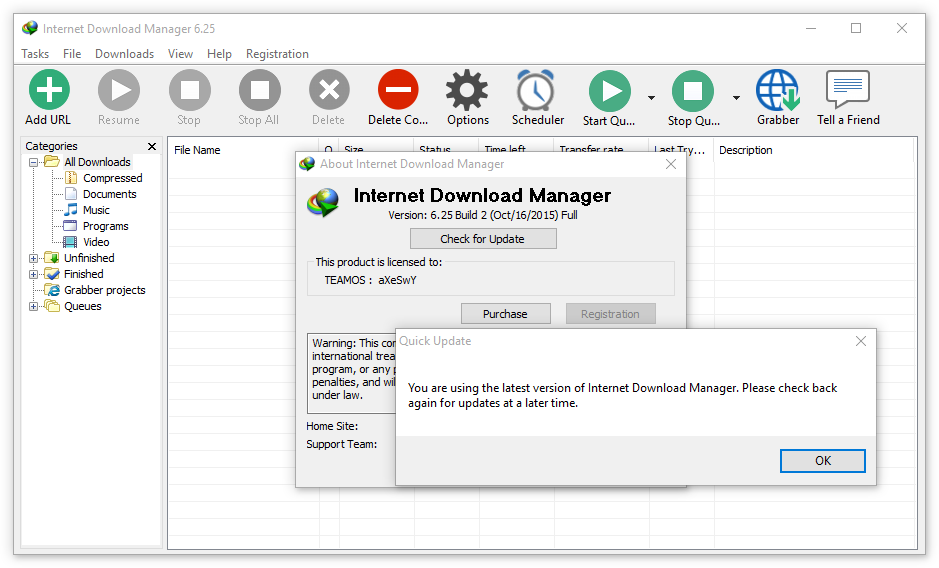
Task: Select the Music note category icon
Action: tap(71, 210)
